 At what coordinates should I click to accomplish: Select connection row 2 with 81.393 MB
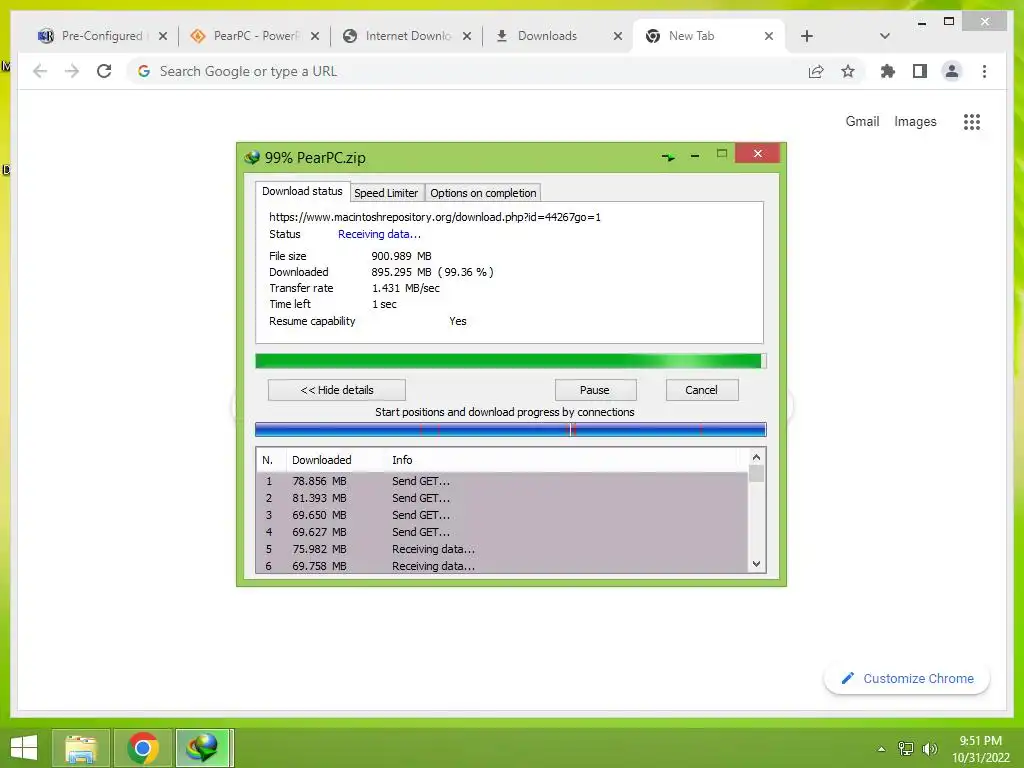[502, 498]
